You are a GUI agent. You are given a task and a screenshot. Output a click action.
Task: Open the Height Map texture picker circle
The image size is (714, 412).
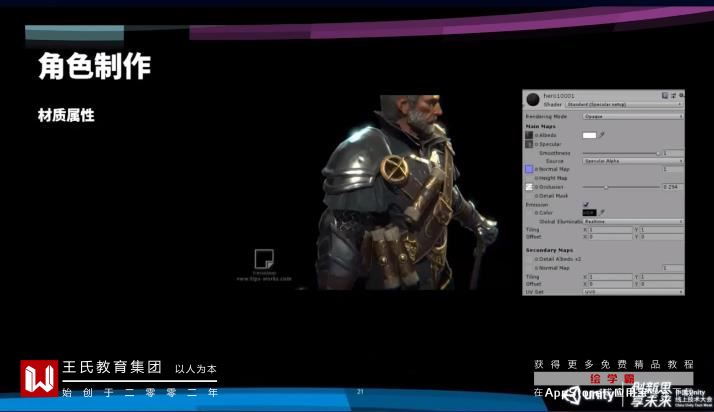coord(537,178)
